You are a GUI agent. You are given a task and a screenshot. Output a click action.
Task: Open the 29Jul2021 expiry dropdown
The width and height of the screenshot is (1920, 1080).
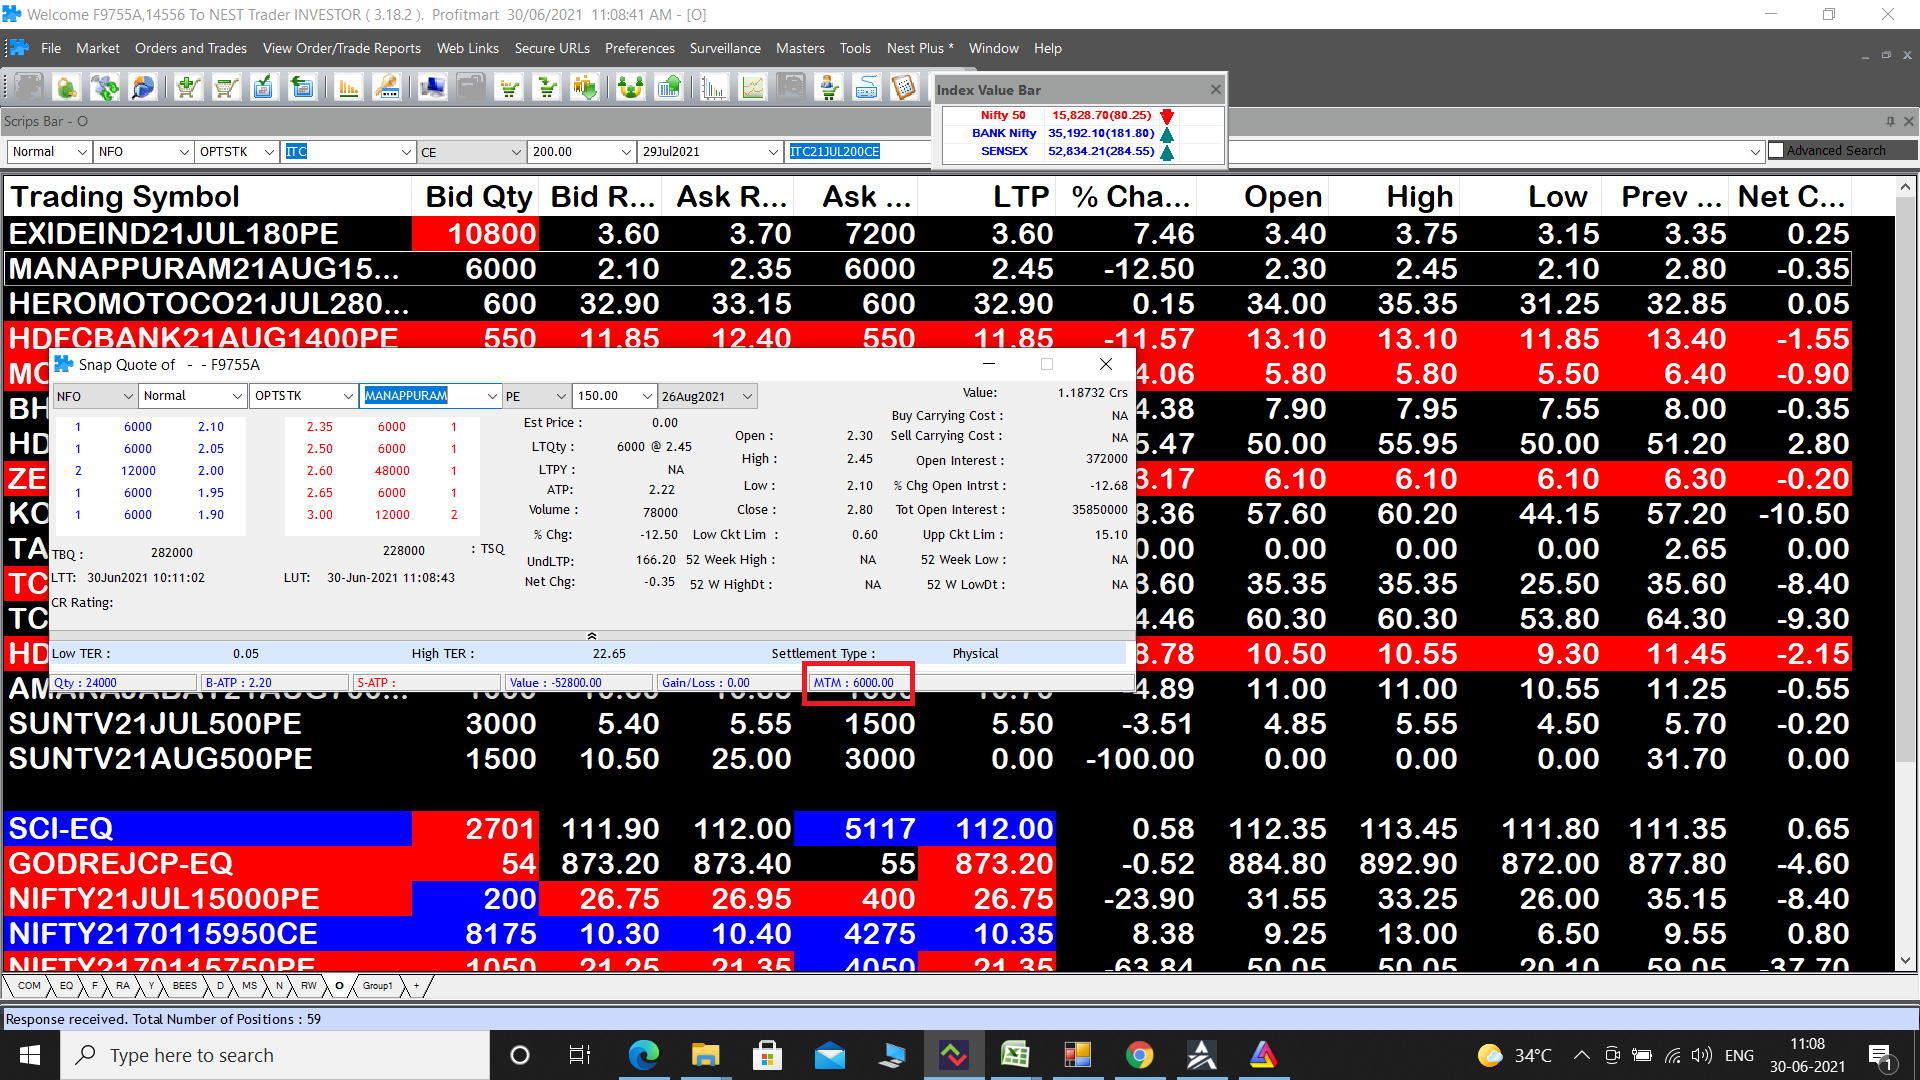tap(773, 152)
